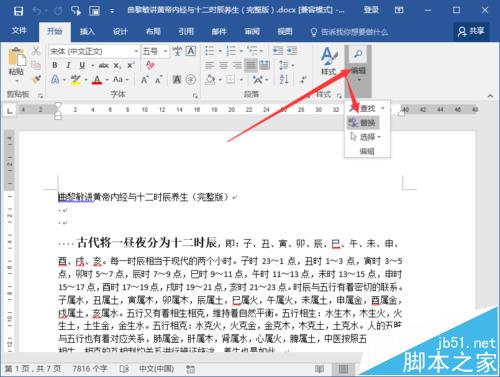Switch to the References 引用 tab
The image size is (500, 377).
186,32
